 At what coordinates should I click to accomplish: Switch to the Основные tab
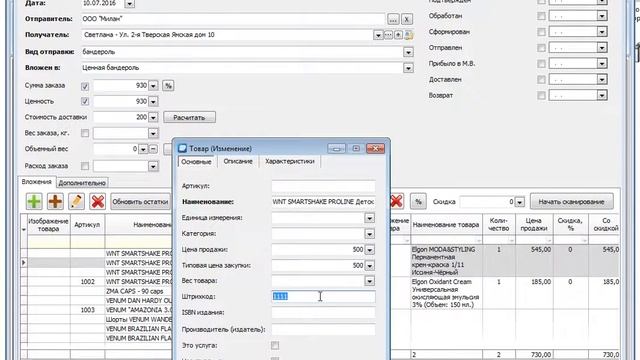point(196,162)
